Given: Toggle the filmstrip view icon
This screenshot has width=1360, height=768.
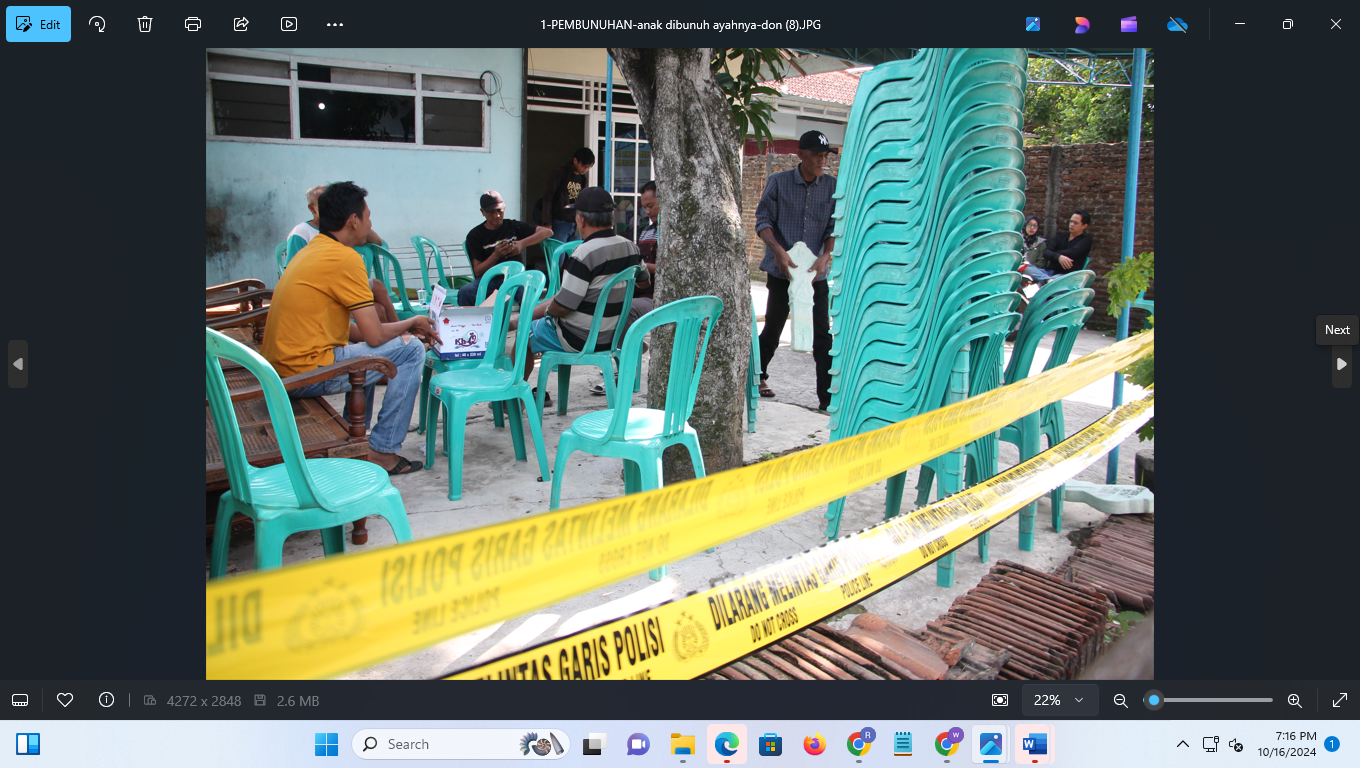Looking at the screenshot, I should (20, 700).
